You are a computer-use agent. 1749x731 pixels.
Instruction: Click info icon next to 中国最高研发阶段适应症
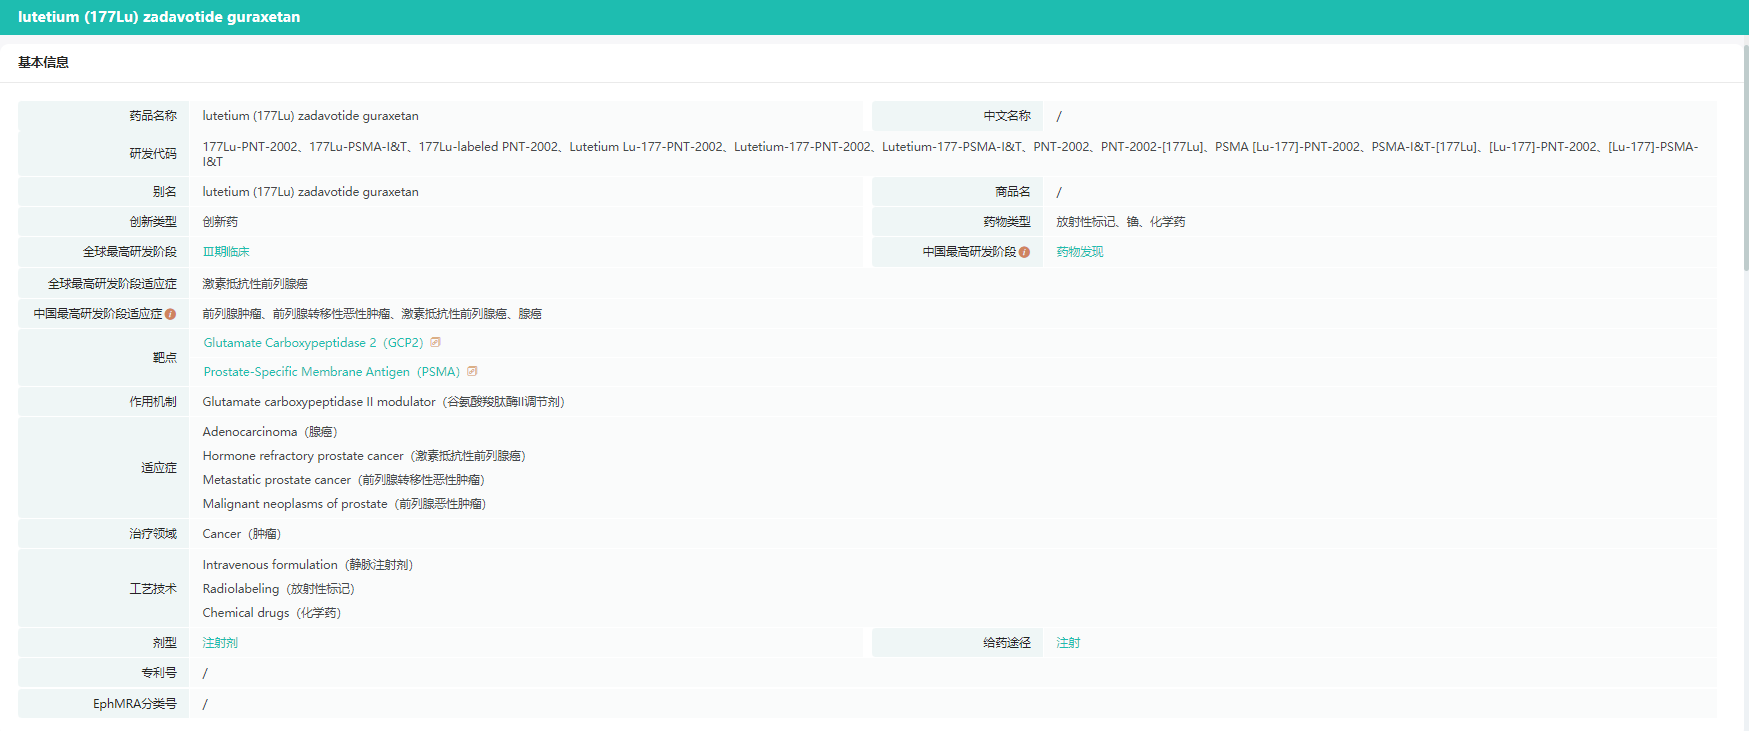click(x=170, y=314)
